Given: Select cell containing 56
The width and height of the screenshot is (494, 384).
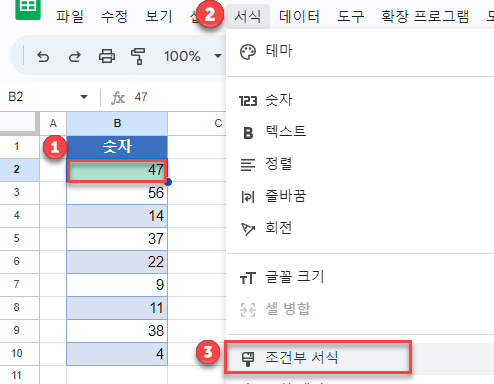Looking at the screenshot, I should (x=117, y=193).
